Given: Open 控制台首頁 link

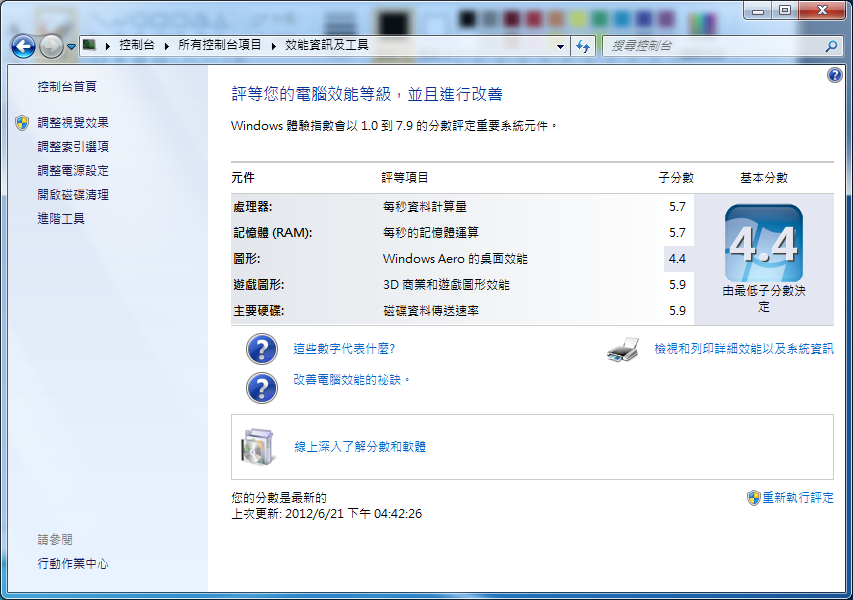Looking at the screenshot, I should click(67, 86).
